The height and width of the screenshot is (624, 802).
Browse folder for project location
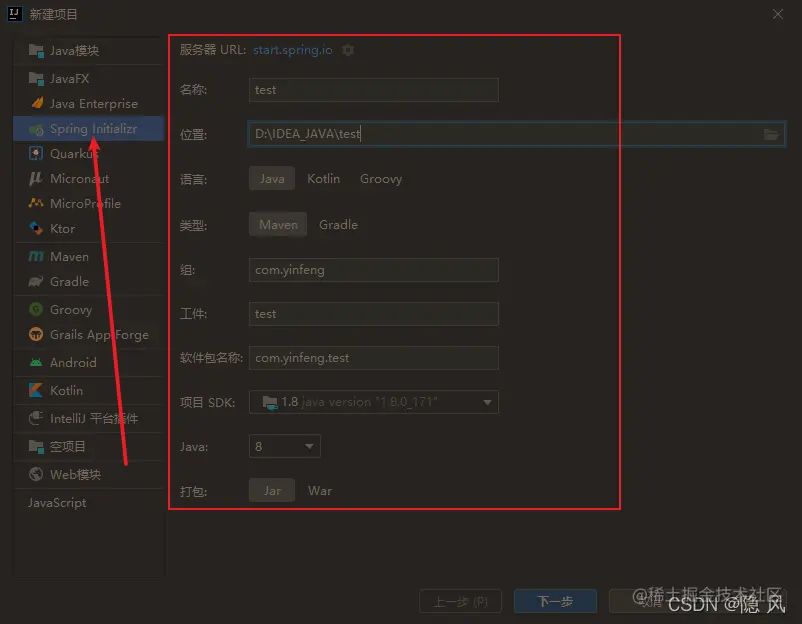click(770, 134)
